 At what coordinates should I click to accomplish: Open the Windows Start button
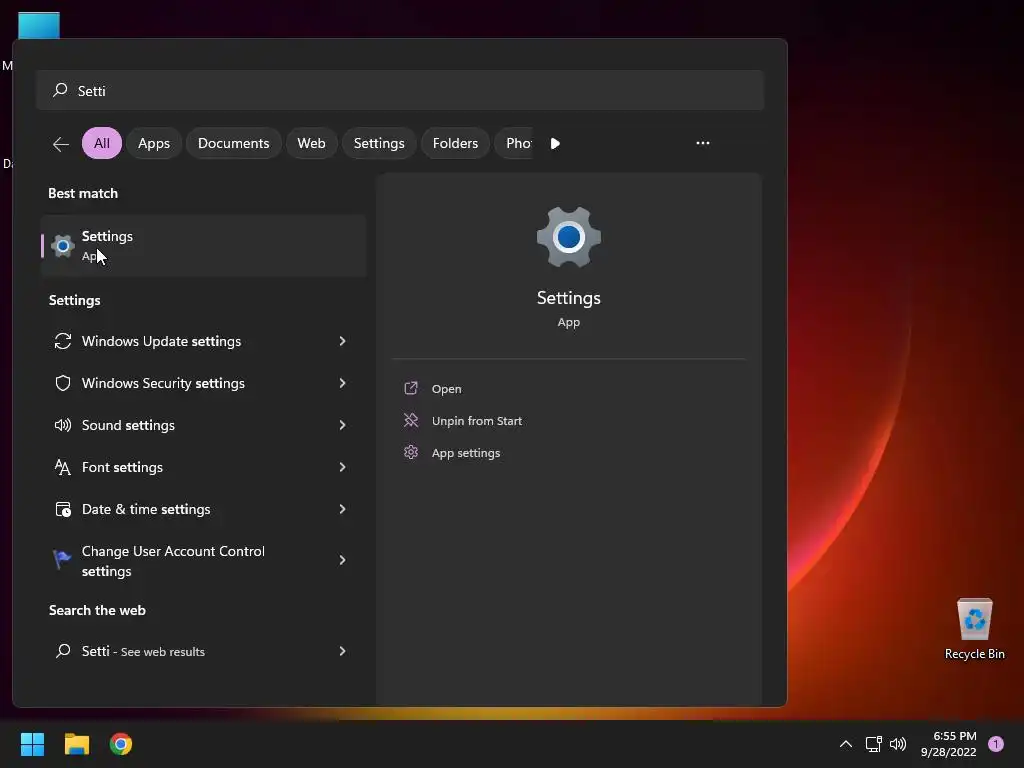pos(32,744)
